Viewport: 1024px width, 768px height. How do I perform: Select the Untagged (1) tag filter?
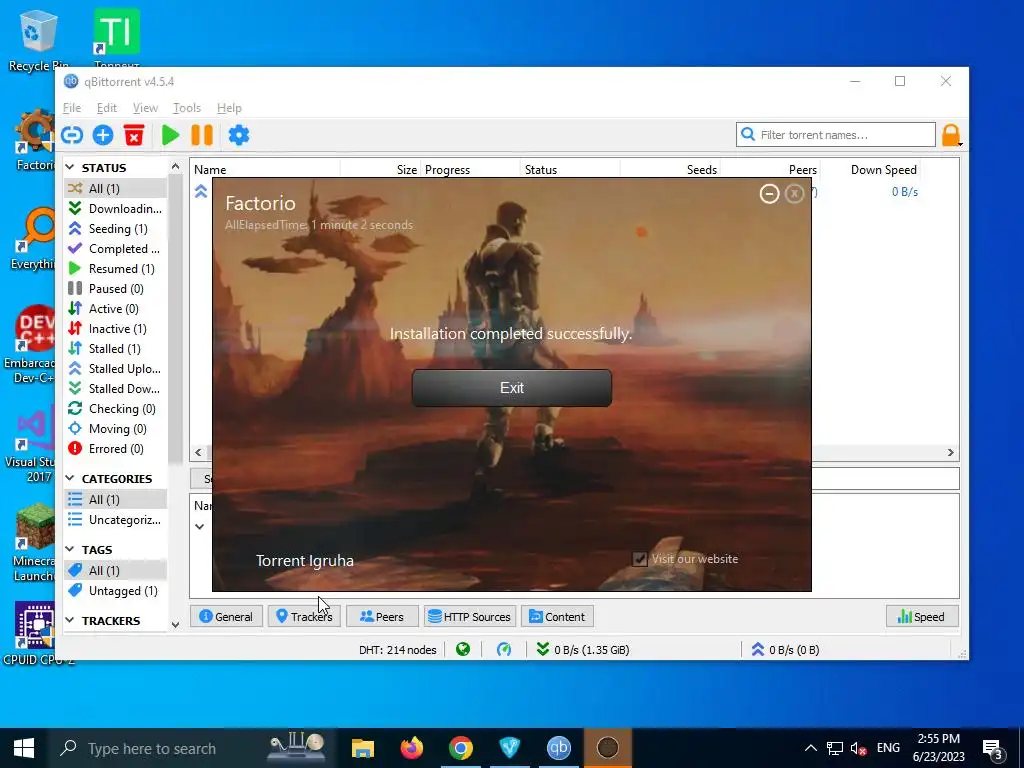click(116, 590)
